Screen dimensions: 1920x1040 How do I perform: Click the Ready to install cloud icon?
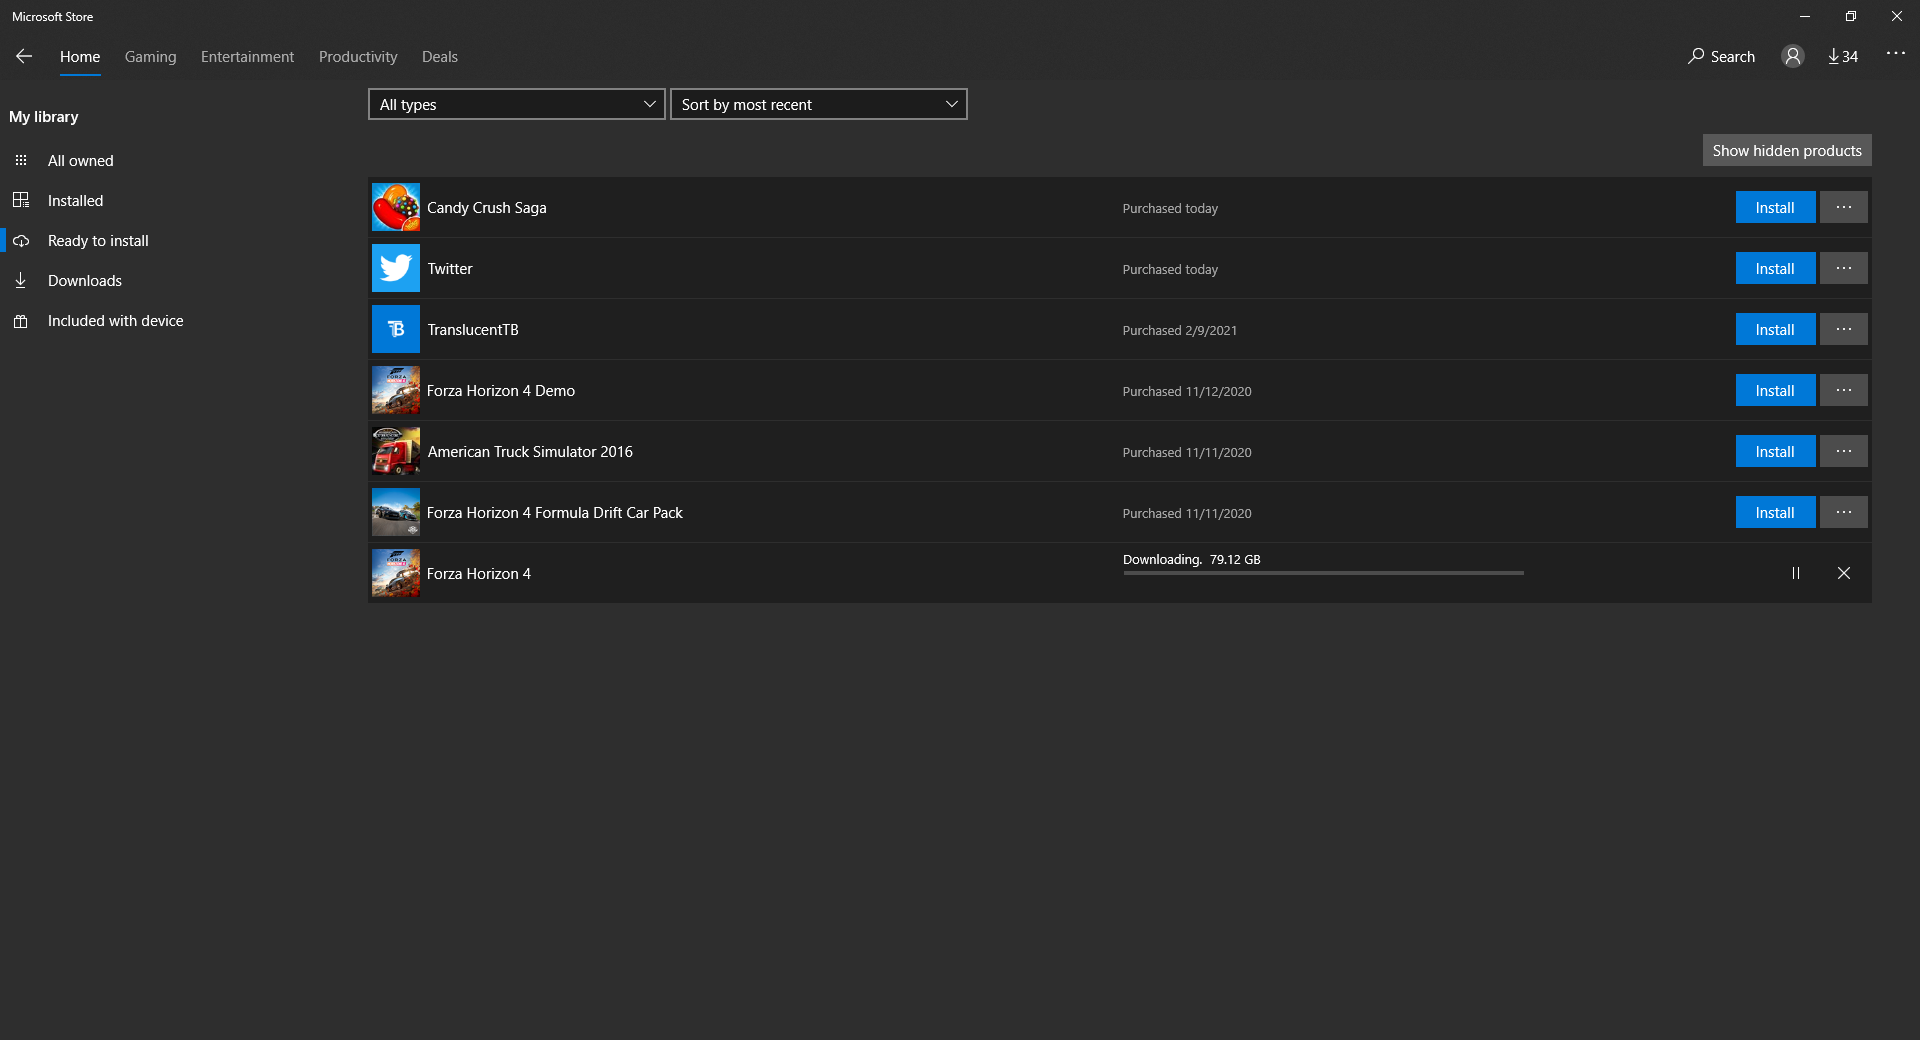[x=21, y=241]
